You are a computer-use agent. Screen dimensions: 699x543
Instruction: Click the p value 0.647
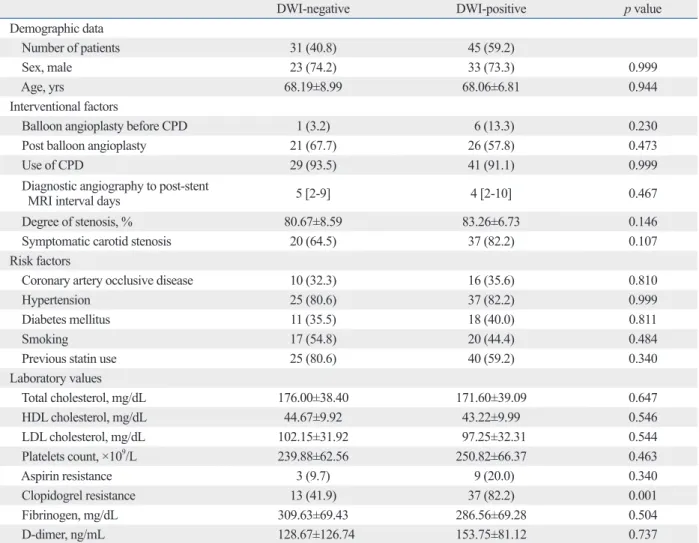click(642, 398)
